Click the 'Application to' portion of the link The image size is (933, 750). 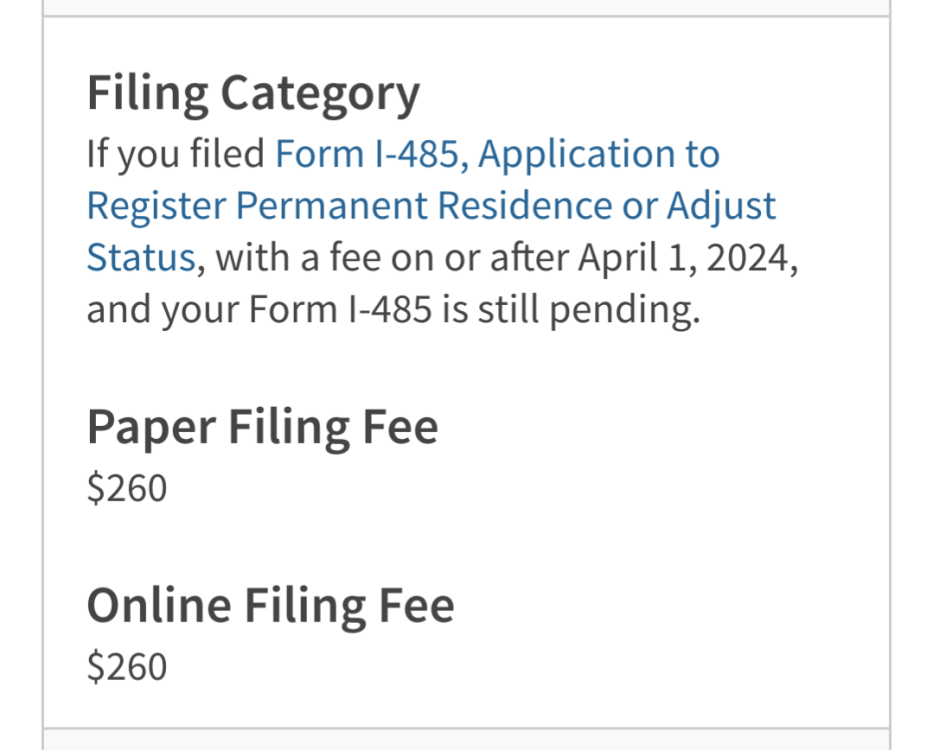pos(599,154)
